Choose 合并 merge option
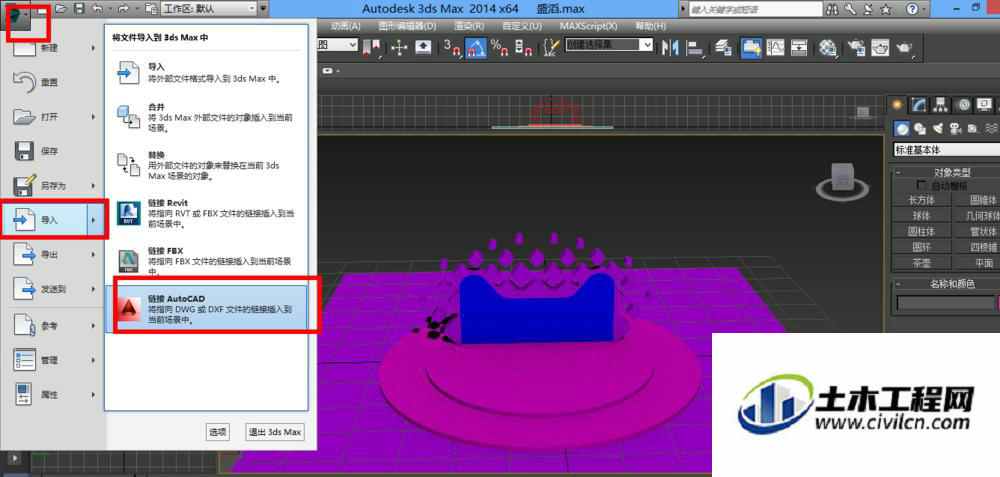Viewport: 1000px width, 477px height. [206, 117]
